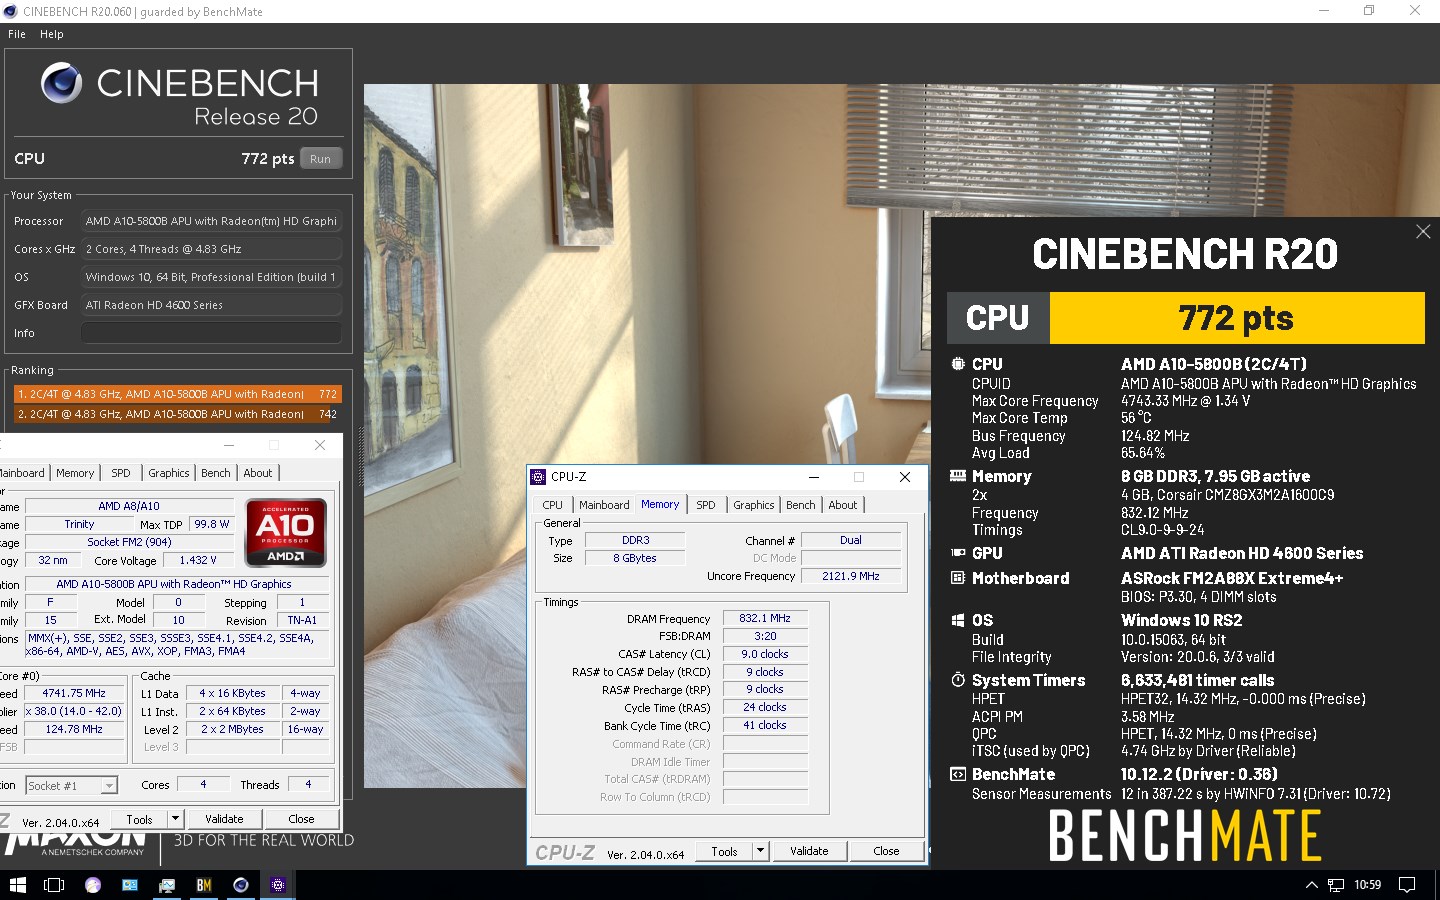Screen dimensions: 1440x900
Task: Switch to the monitor-graph app on the taskbar
Action: coord(167,885)
